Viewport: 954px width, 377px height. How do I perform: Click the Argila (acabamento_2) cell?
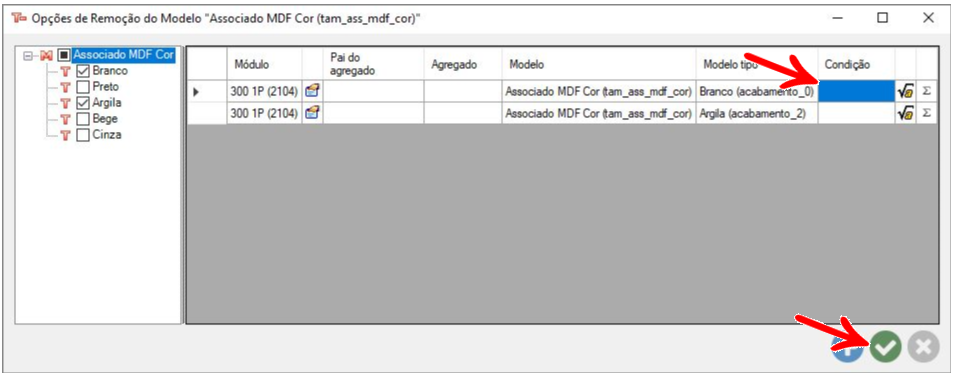[x=757, y=113]
